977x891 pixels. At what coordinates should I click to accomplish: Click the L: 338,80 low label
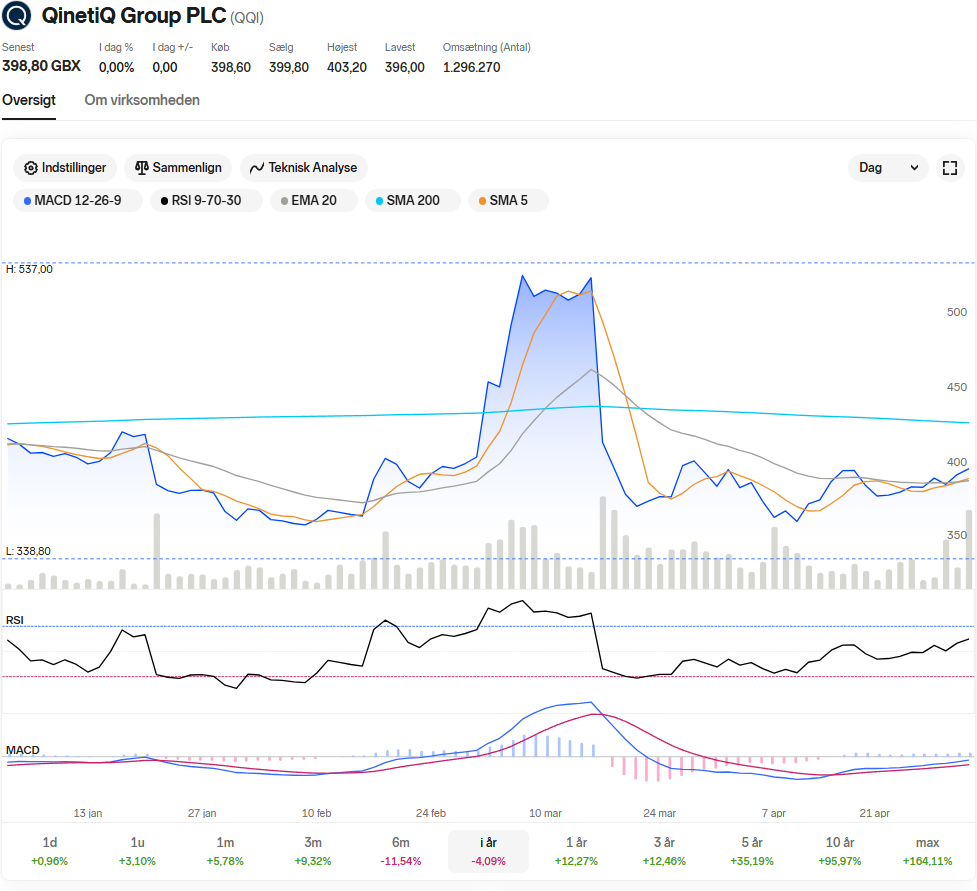tap(28, 551)
